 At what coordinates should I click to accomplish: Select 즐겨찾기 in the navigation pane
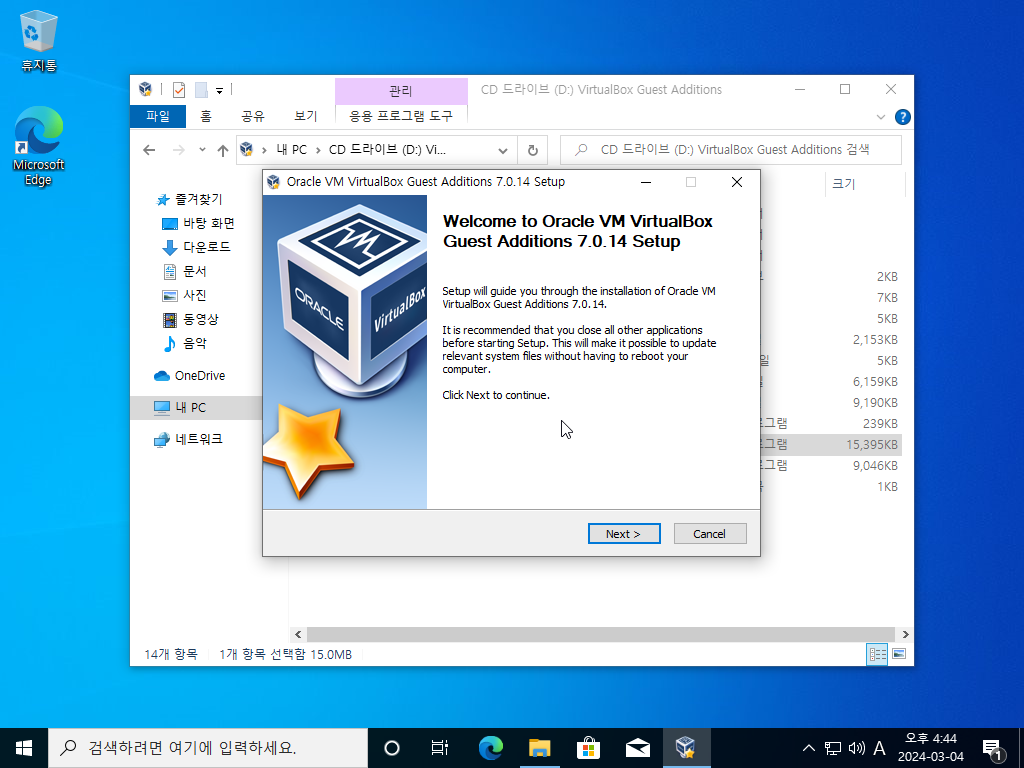189,199
